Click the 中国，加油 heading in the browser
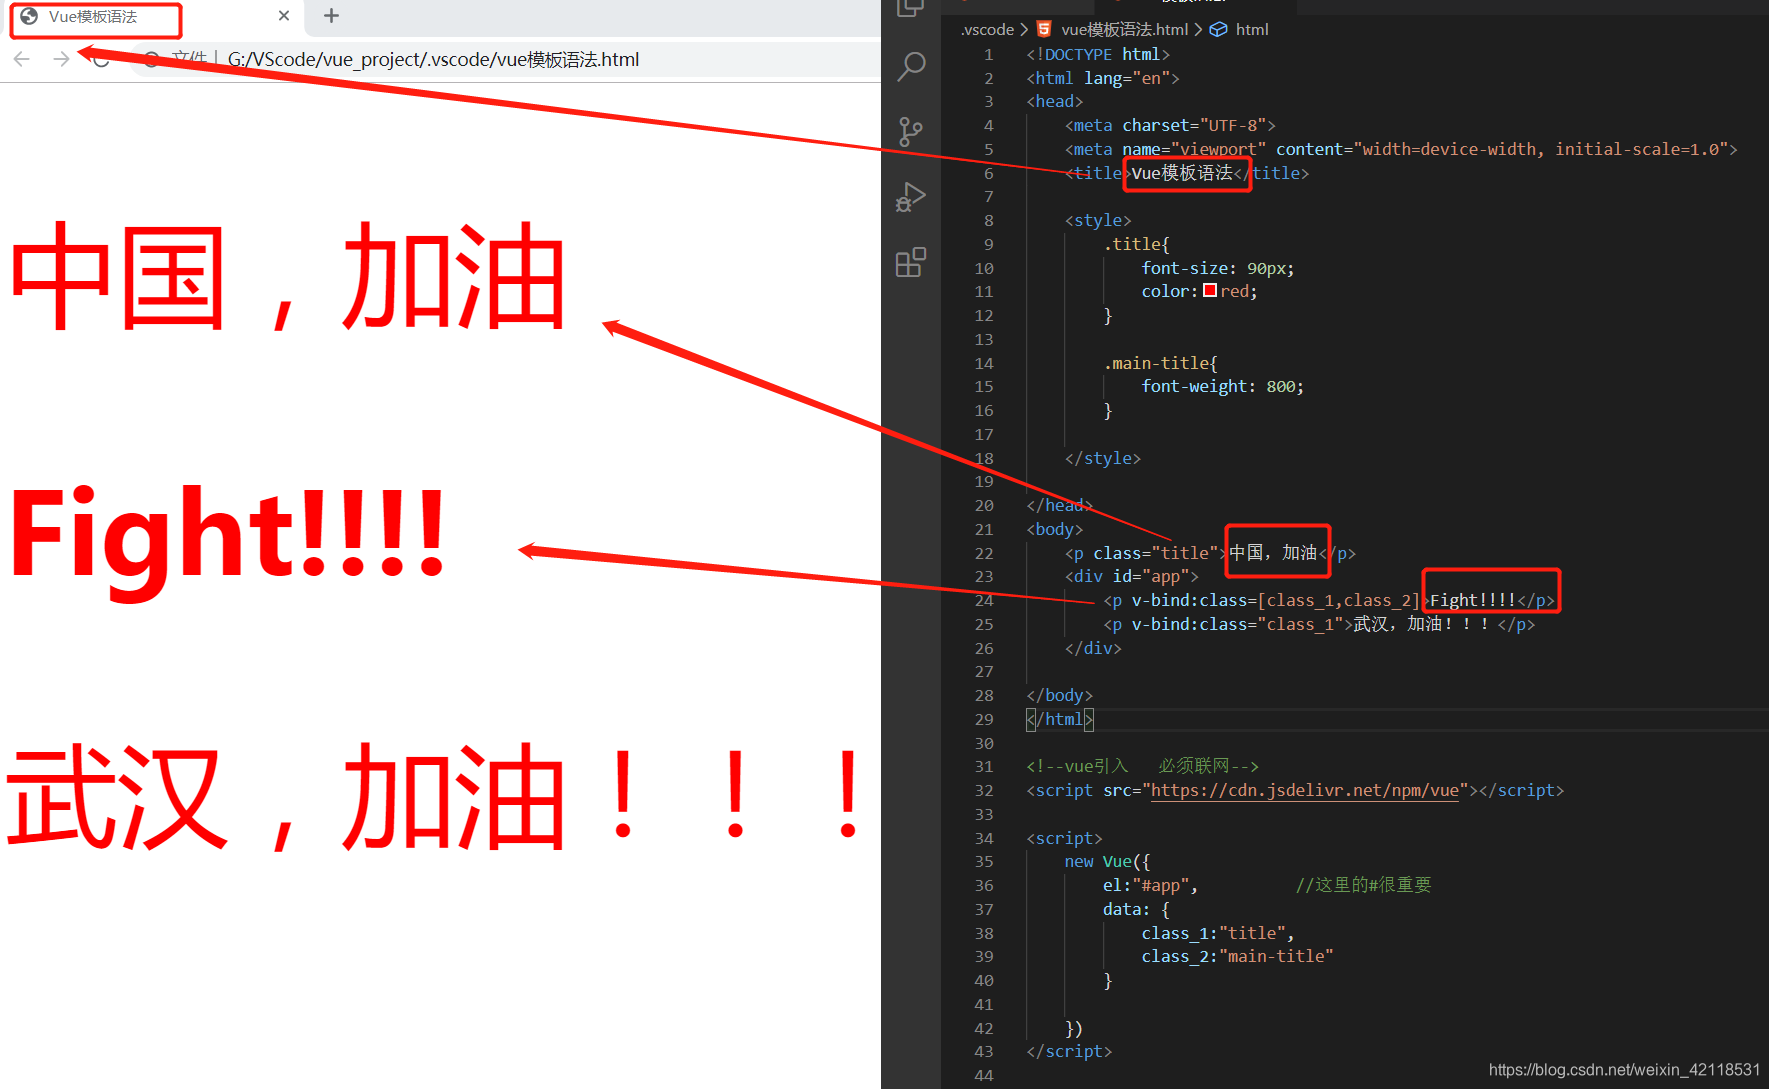 288,277
